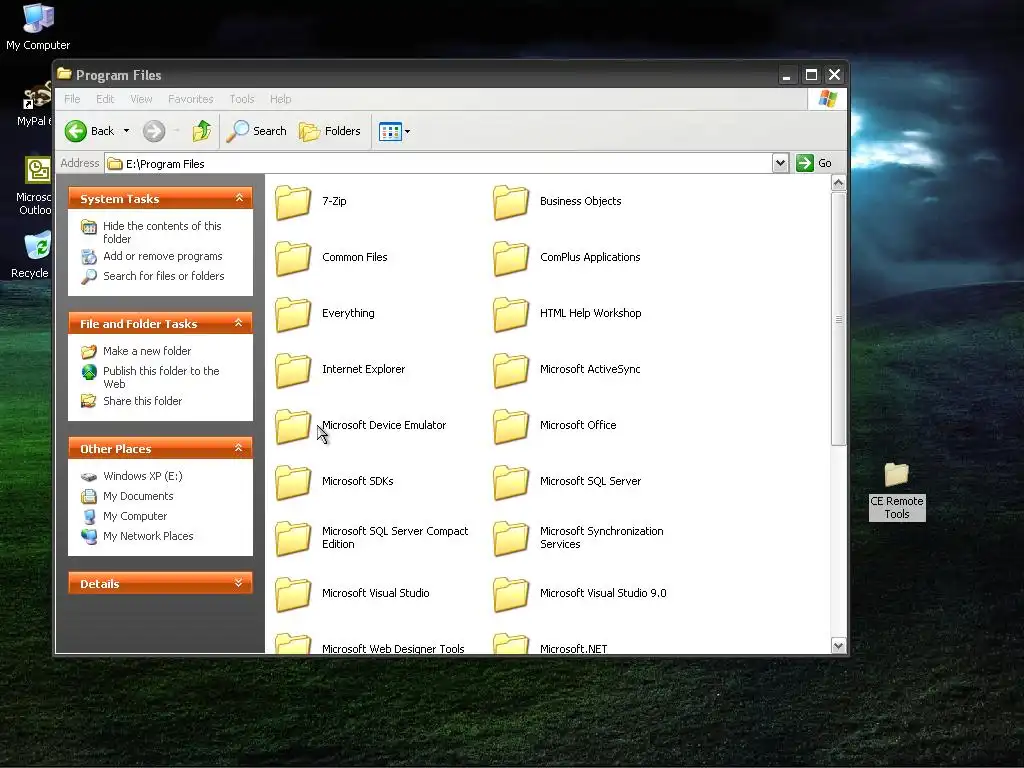The image size is (1024, 768).
Task: Select the Business Objects folder icon
Action: [511, 202]
